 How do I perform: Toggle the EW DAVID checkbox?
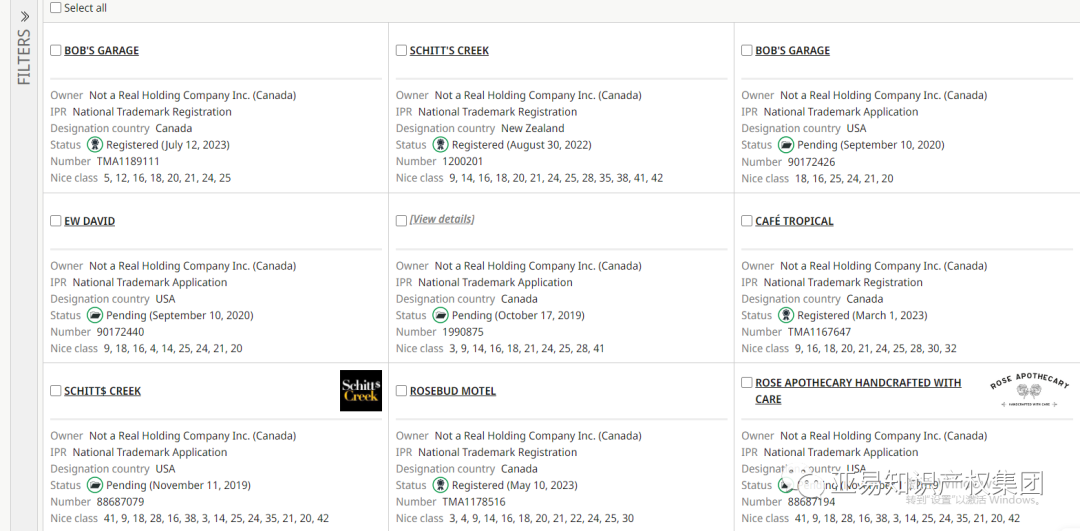(x=56, y=221)
